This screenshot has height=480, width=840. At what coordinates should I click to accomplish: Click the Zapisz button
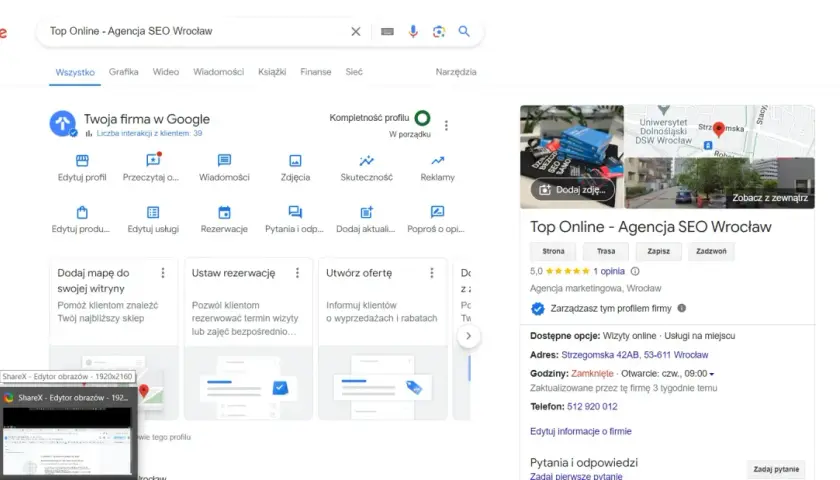658,251
